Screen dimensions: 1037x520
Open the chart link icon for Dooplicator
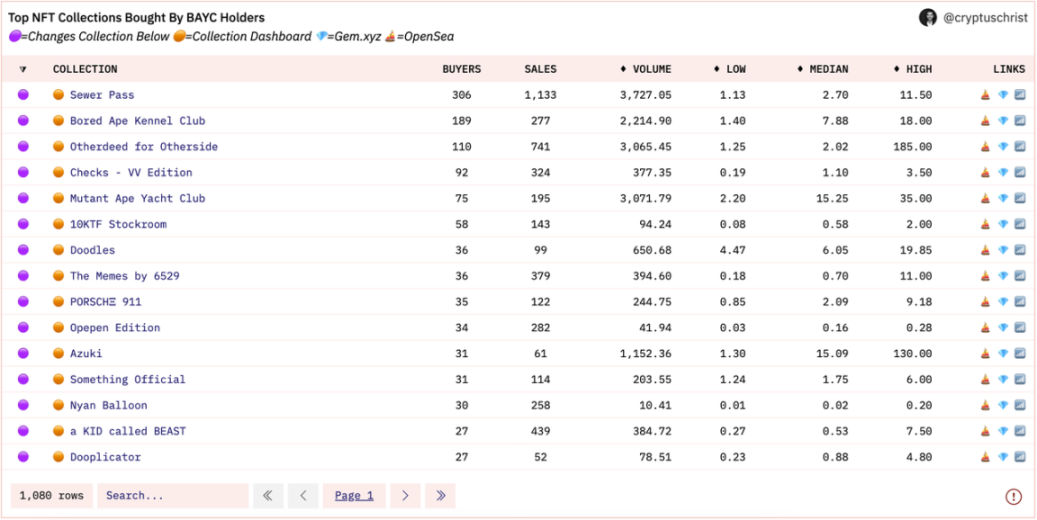1020,457
